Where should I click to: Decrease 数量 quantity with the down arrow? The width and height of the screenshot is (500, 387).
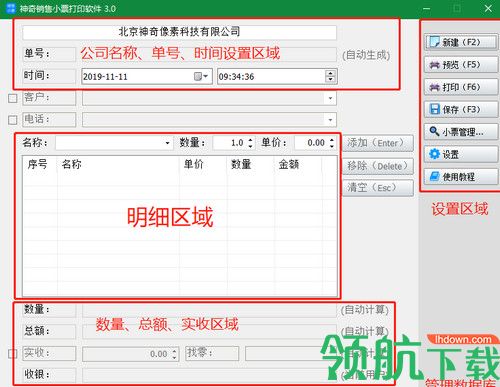point(250,146)
